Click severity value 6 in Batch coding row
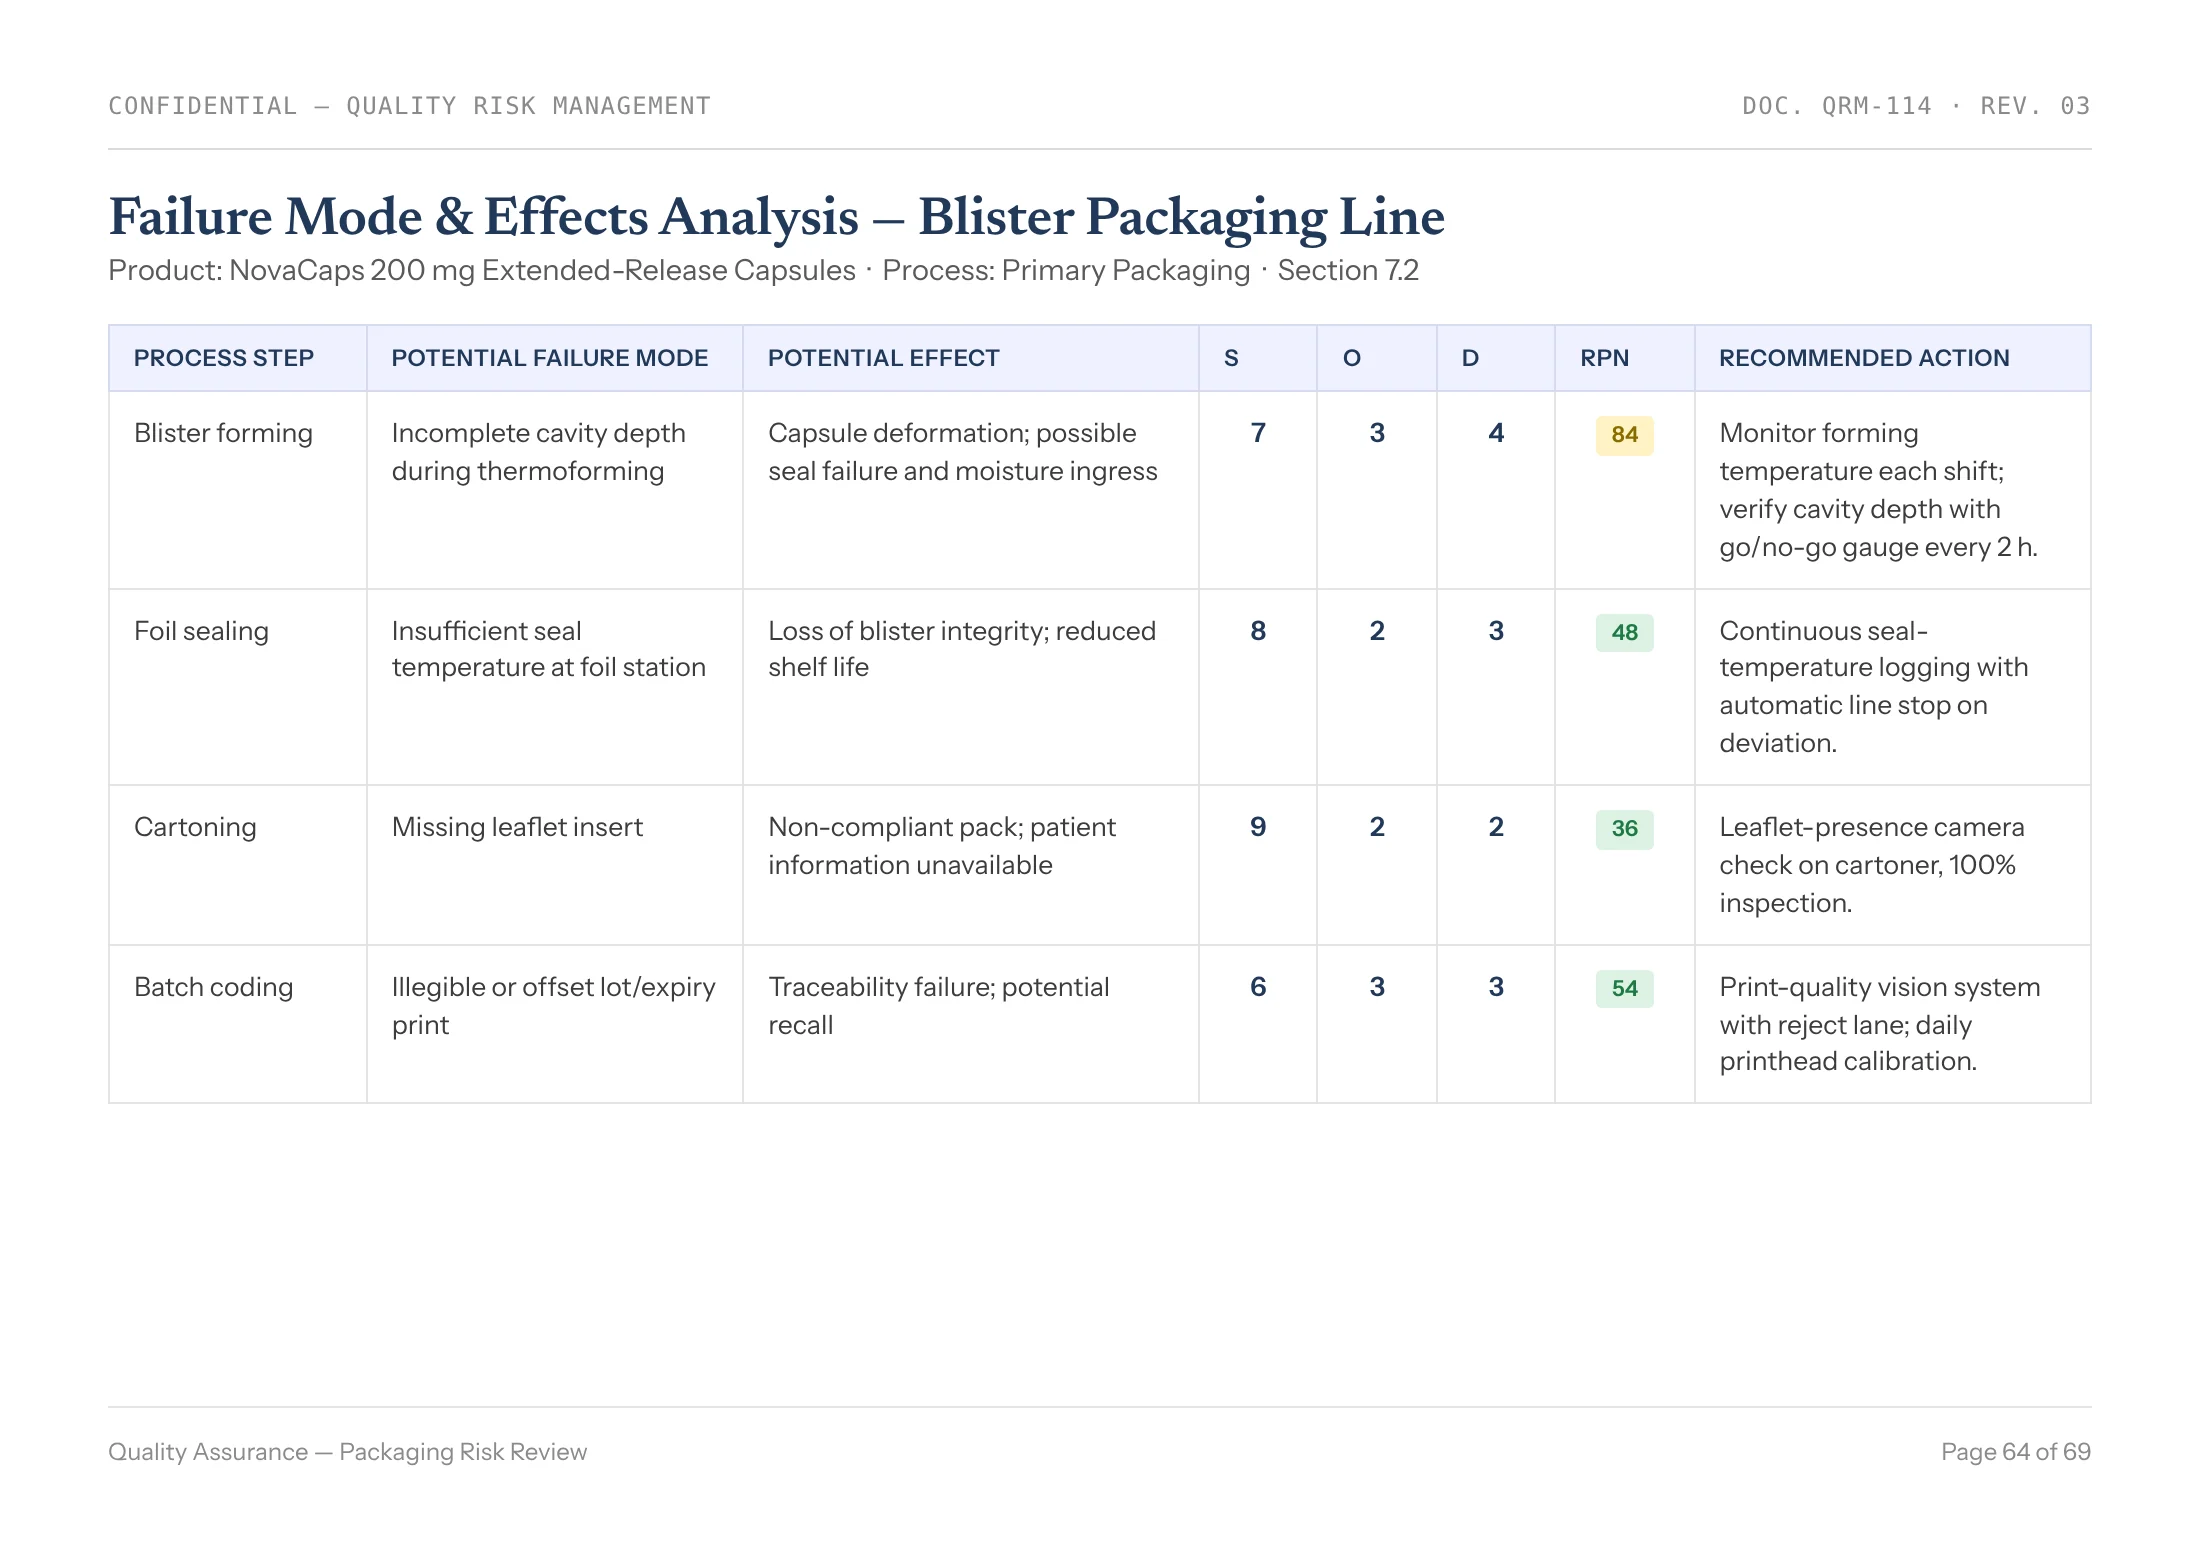Screen dimensions: 2200x1558 [x=1258, y=987]
